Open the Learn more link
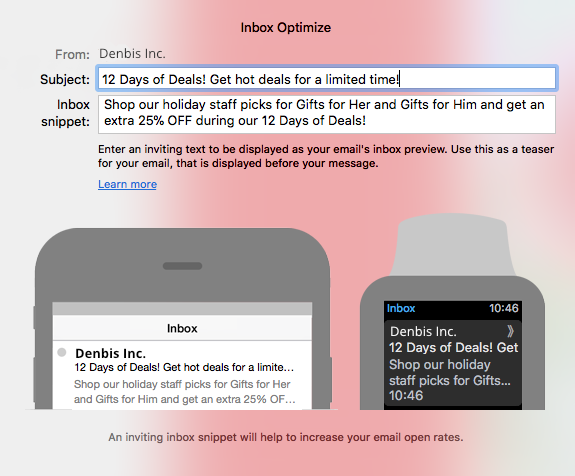The image size is (575, 476). (x=127, y=184)
